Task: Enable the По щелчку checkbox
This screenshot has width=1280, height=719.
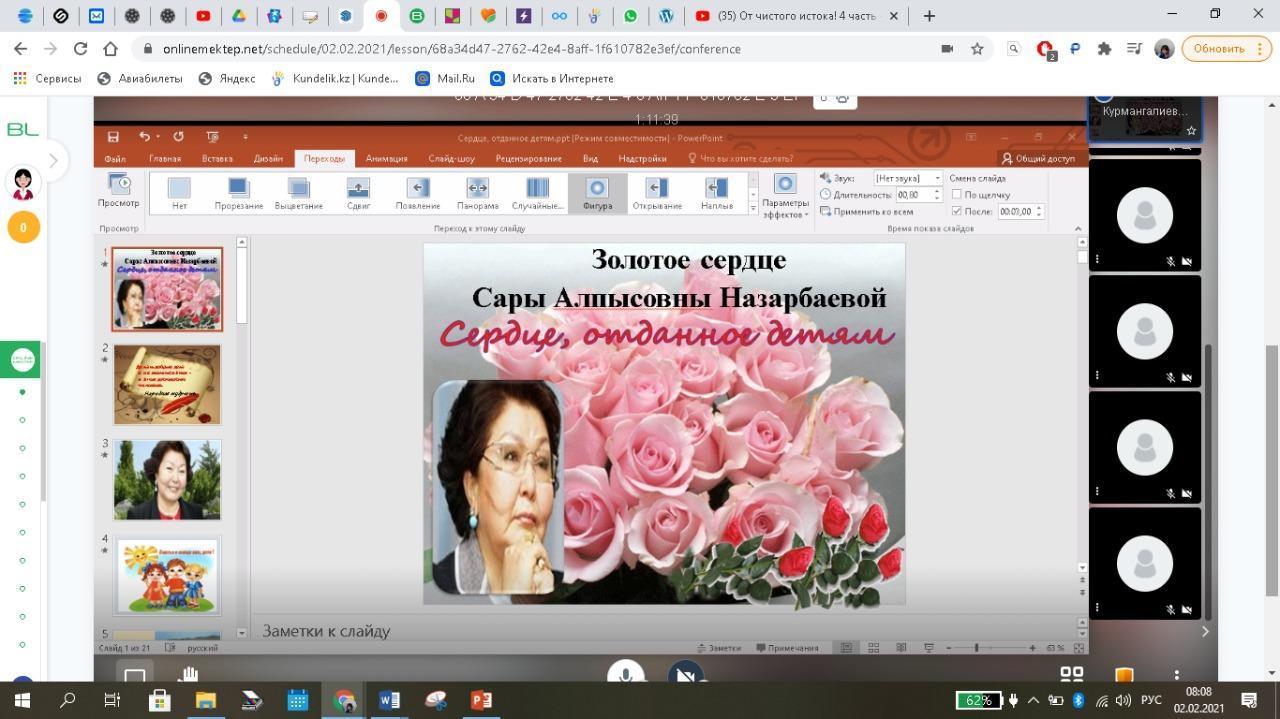Action: (x=957, y=195)
